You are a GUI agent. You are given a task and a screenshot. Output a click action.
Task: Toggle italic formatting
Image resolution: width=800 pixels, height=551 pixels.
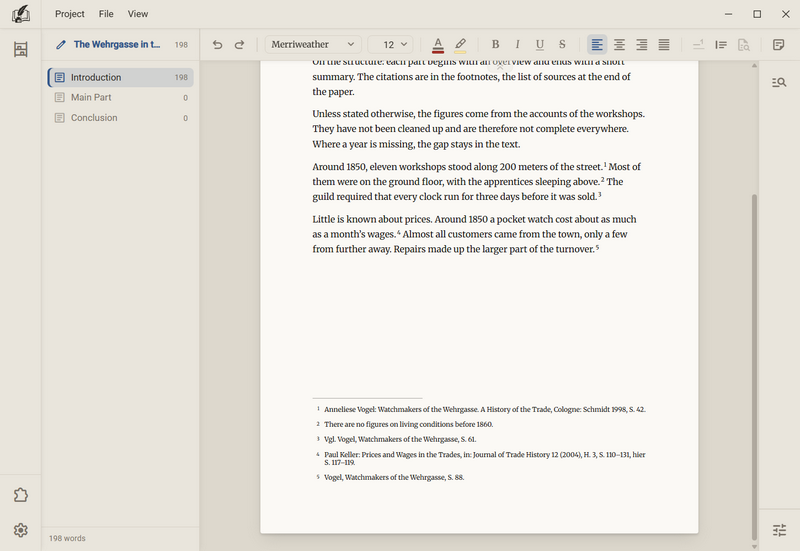(x=517, y=44)
